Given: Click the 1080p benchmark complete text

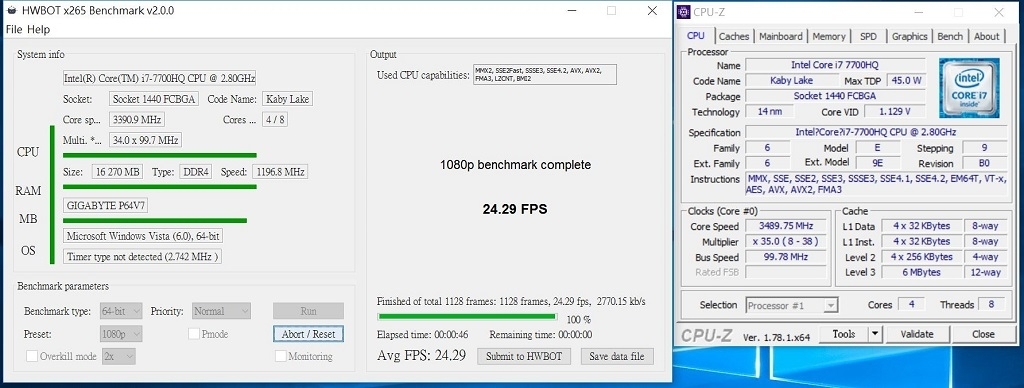Looking at the screenshot, I should tap(515, 165).
